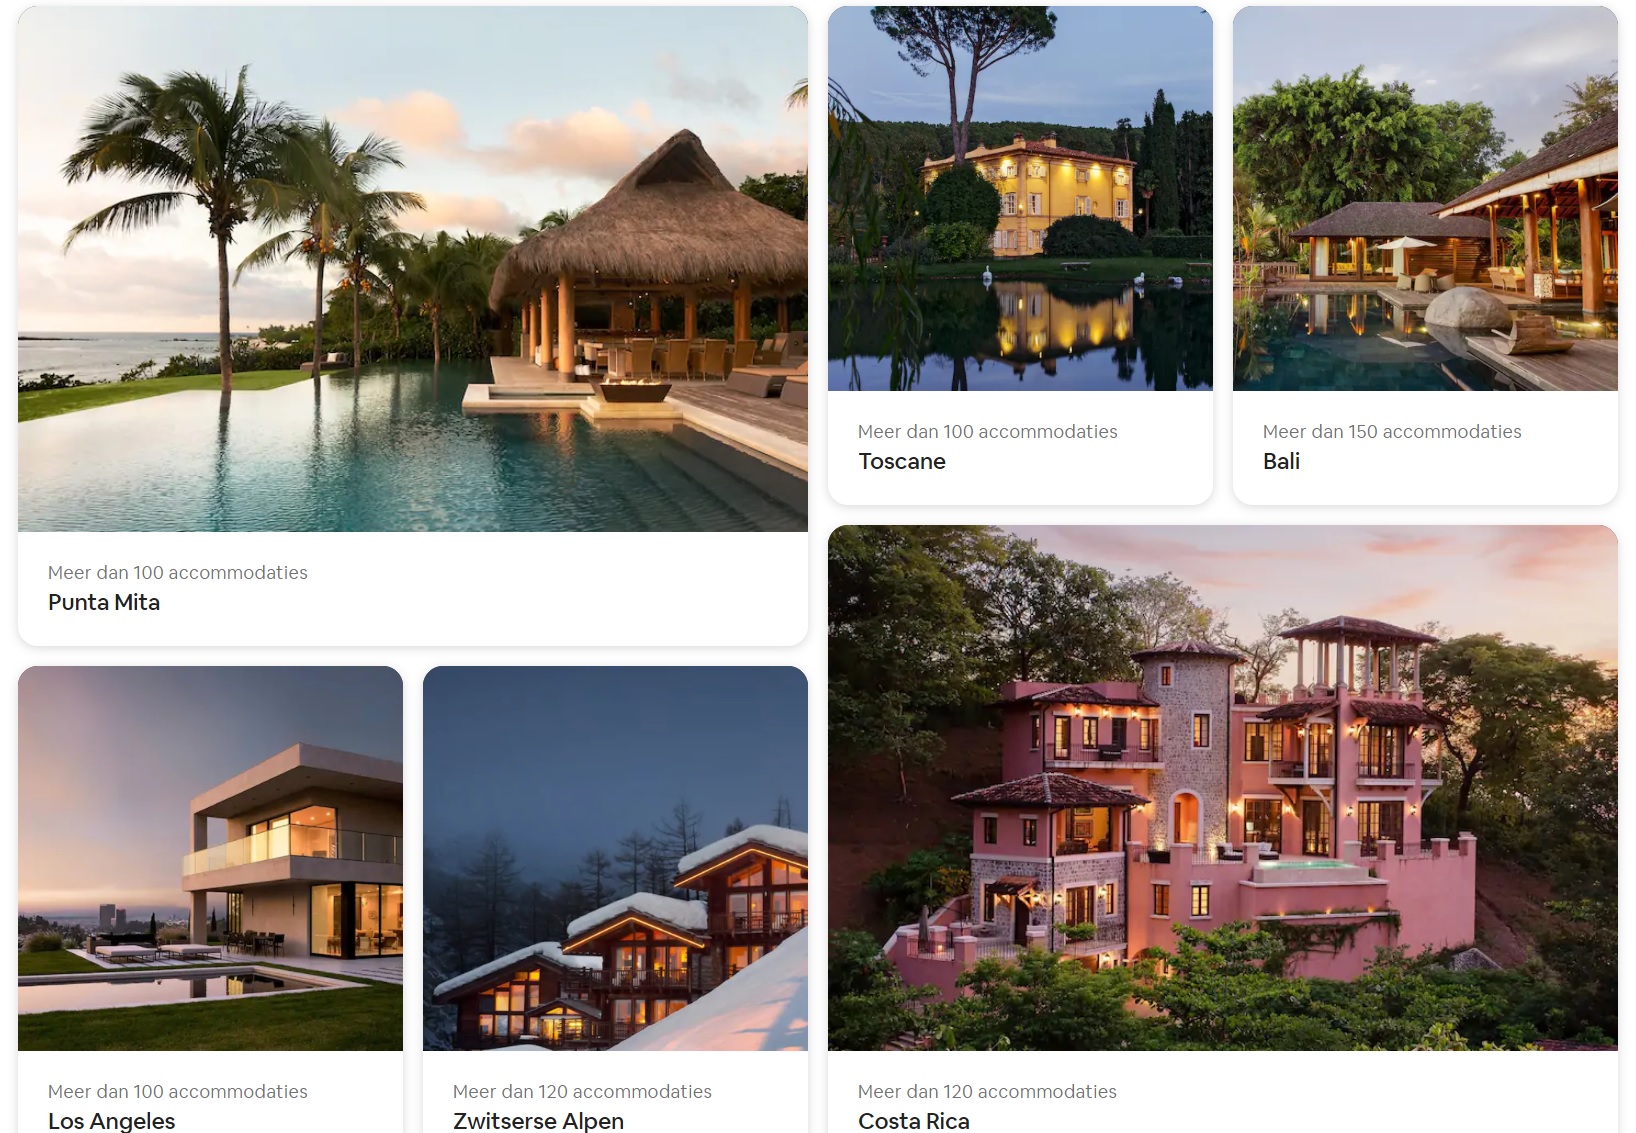Open the Zwitserse Alpen snowy chalet photo
This screenshot has height=1133, width=1636.
pos(615,858)
